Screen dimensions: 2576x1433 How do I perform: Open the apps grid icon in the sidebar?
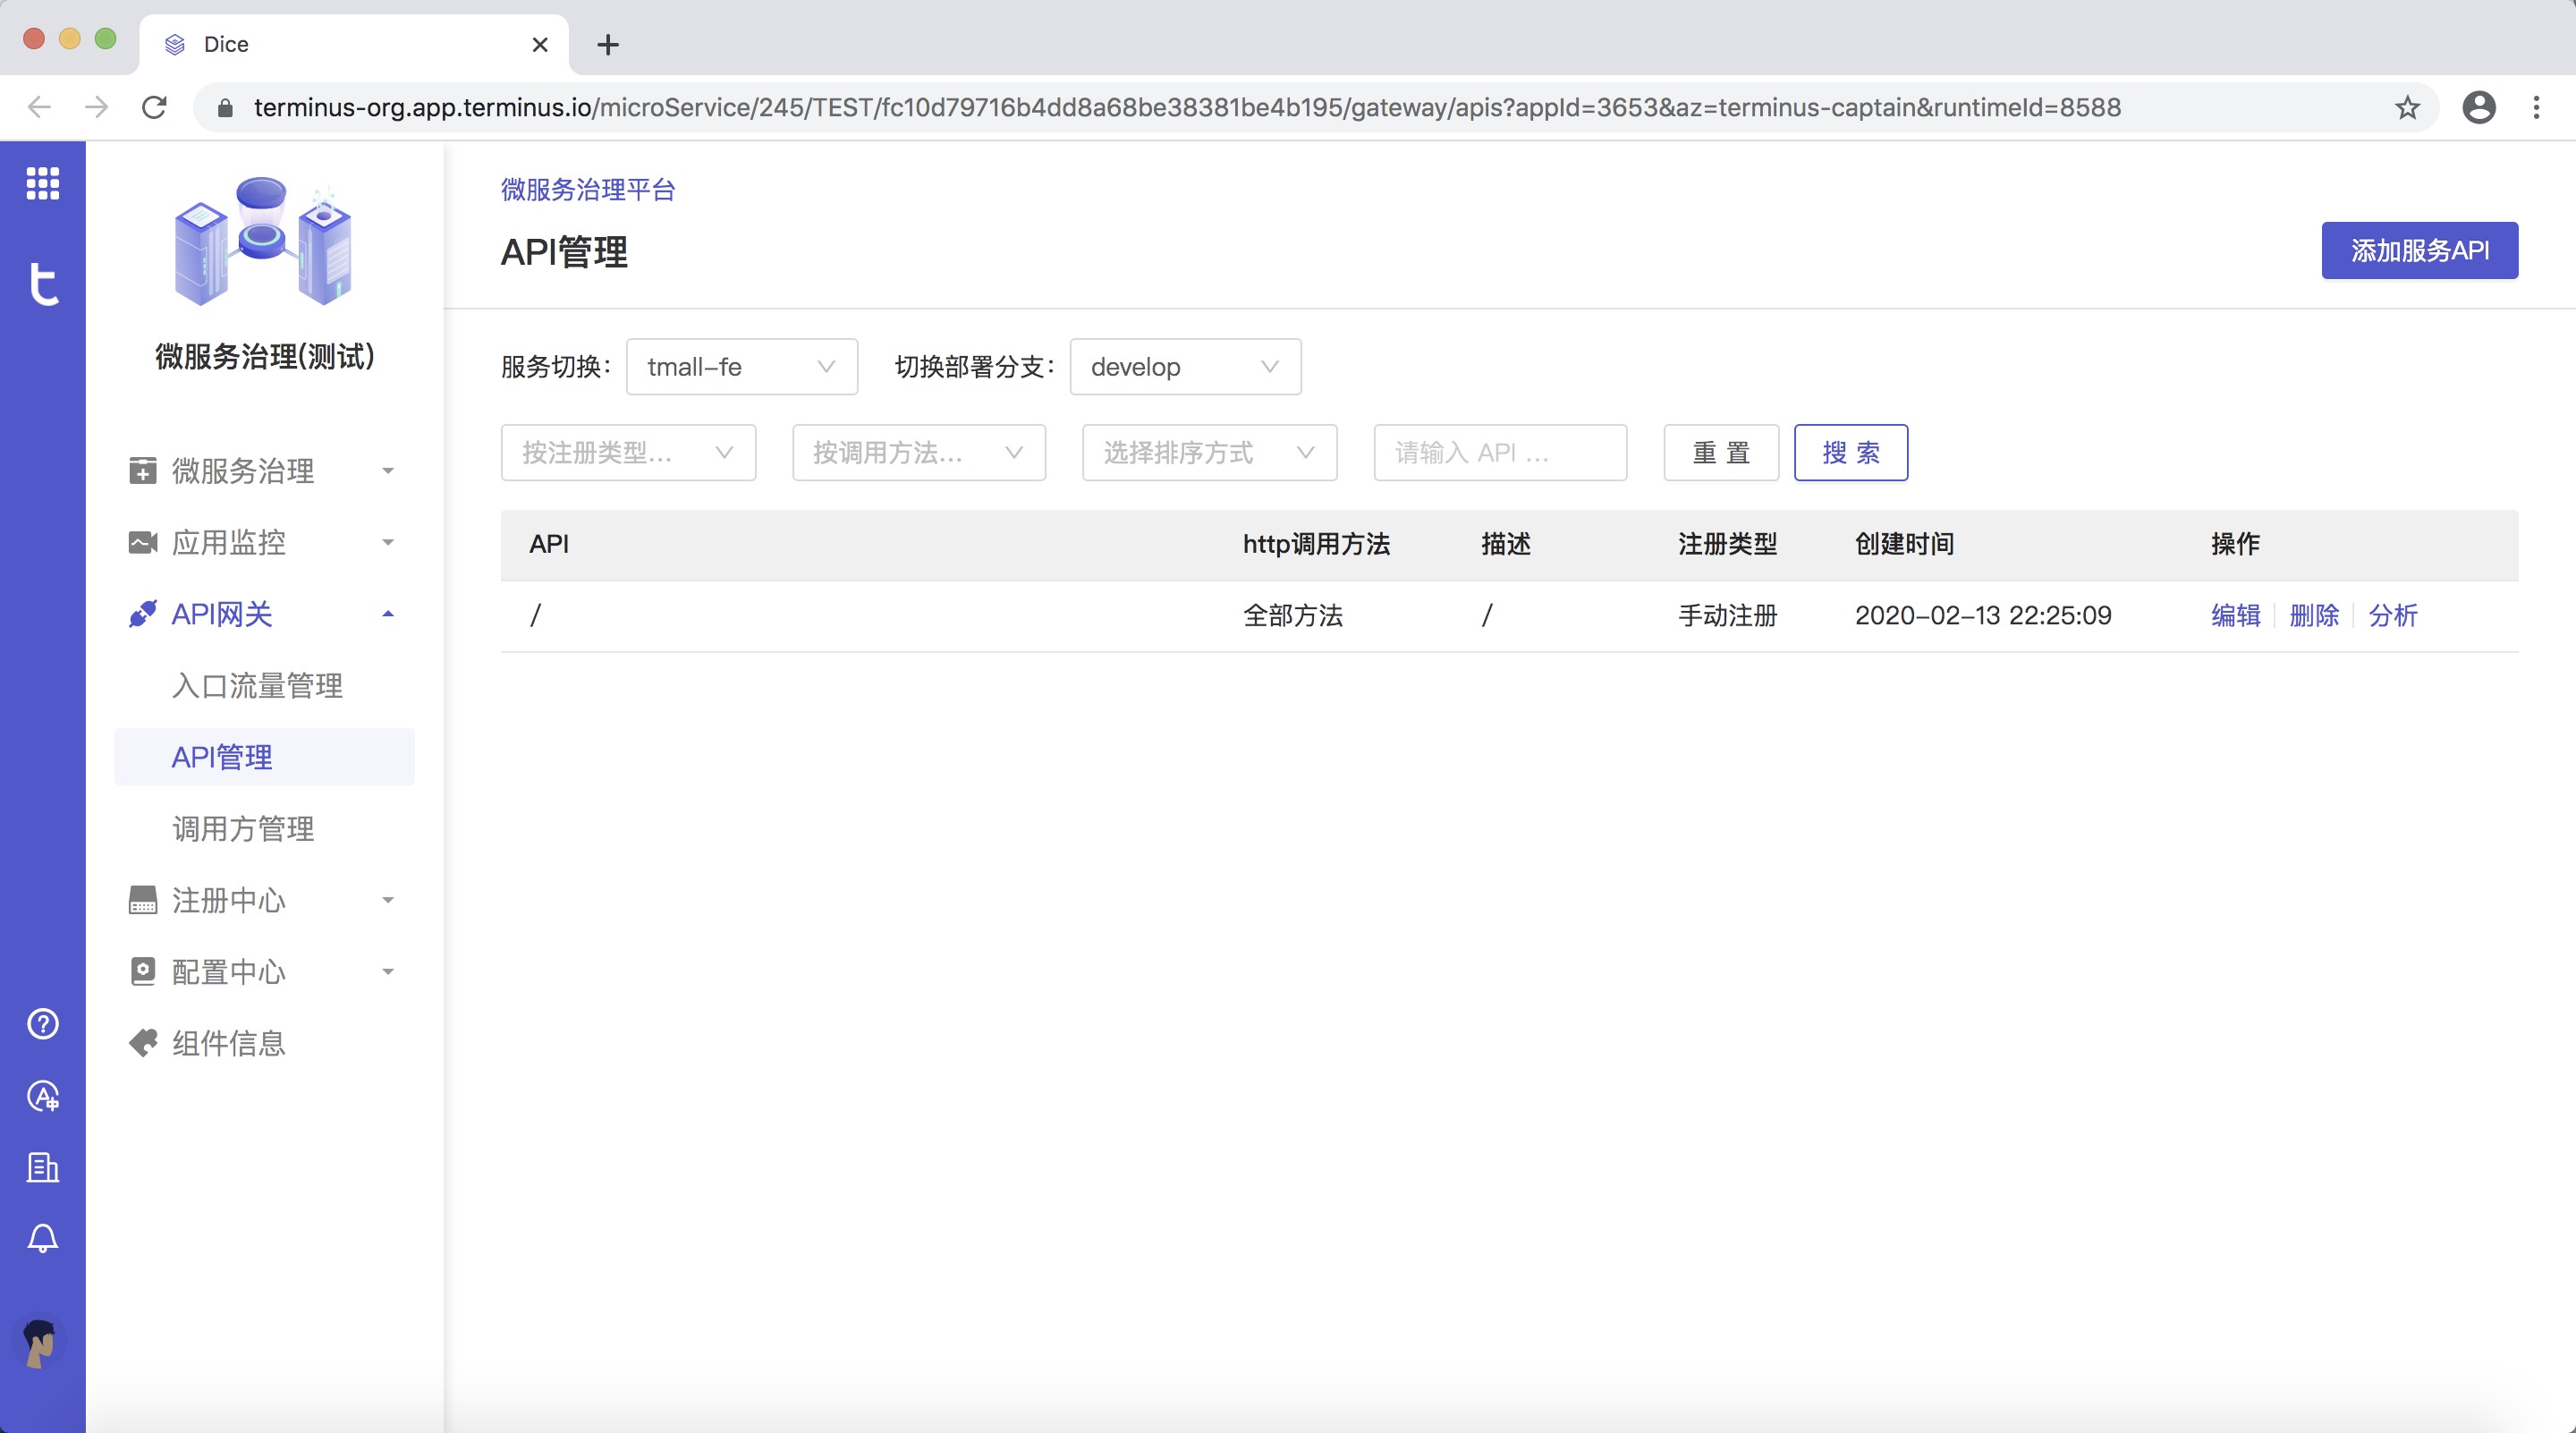pos(42,184)
